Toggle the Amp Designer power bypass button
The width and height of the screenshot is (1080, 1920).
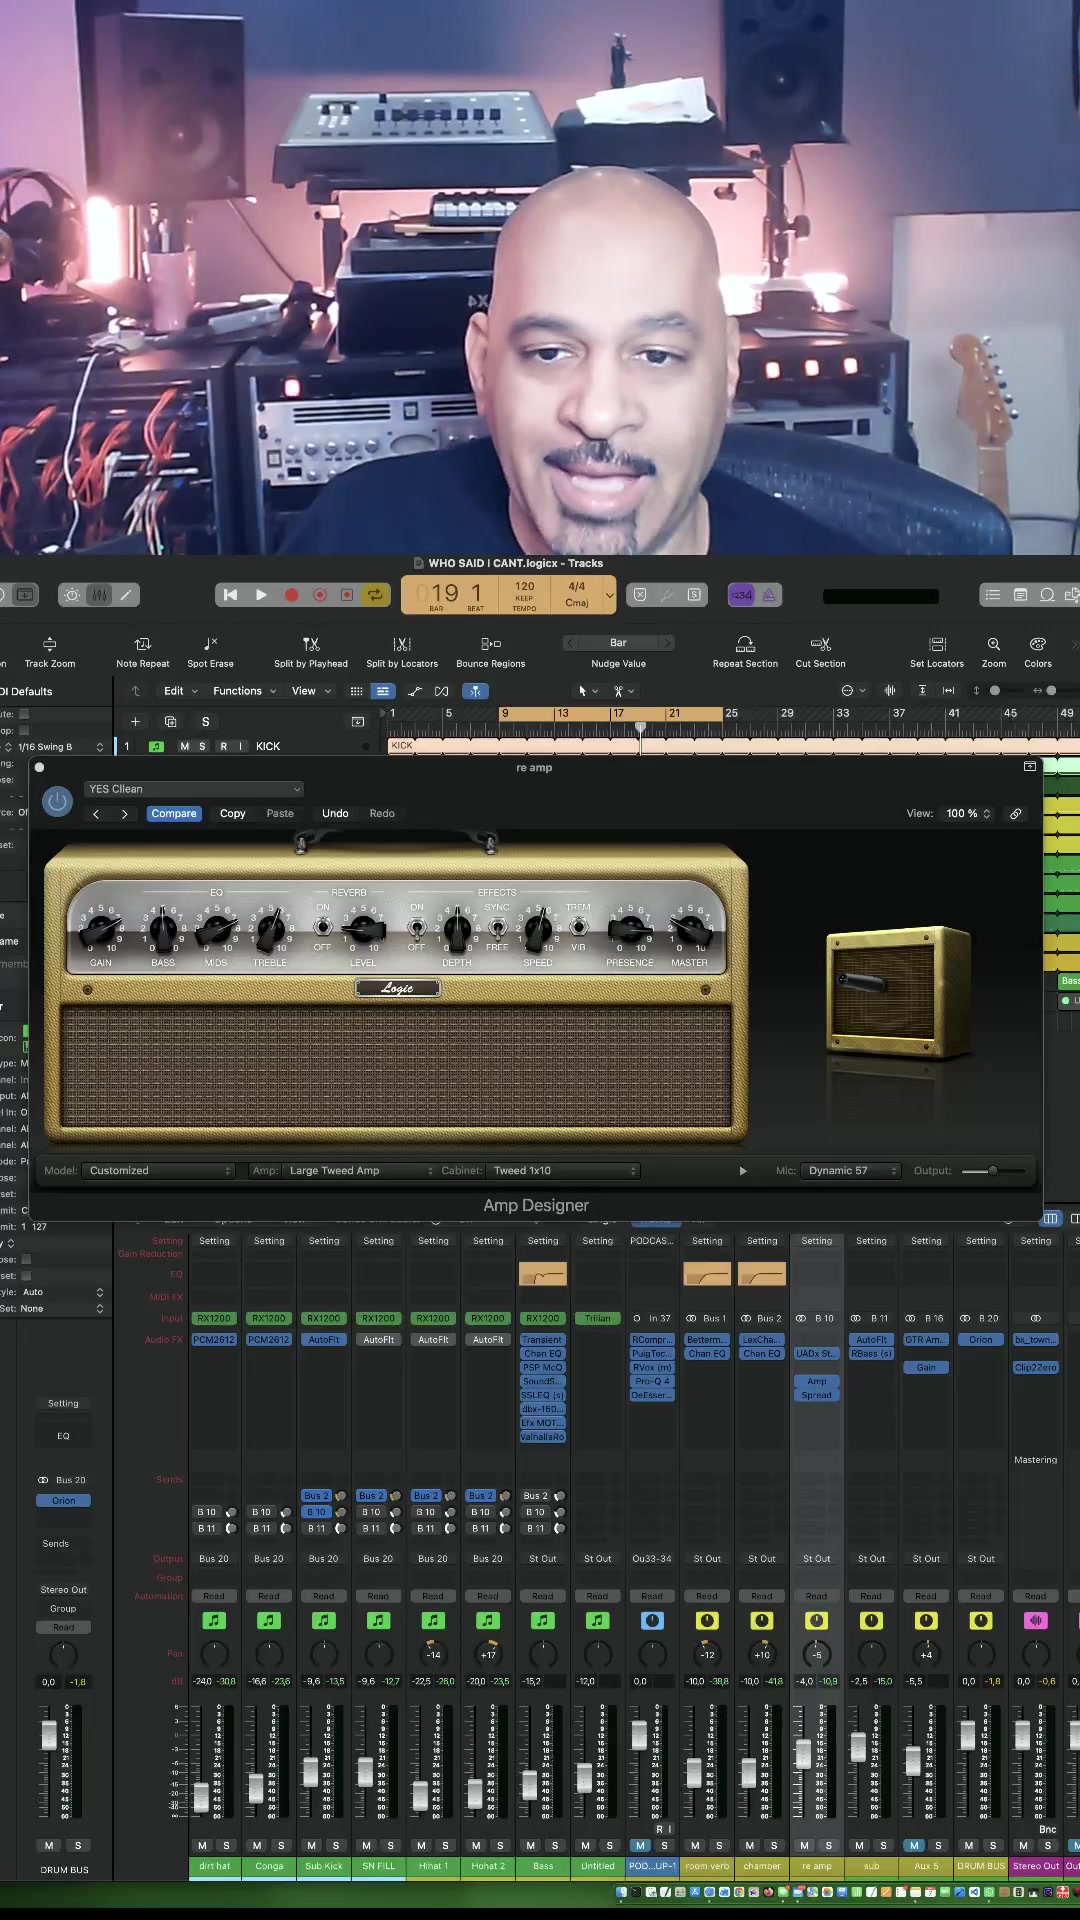coord(57,801)
